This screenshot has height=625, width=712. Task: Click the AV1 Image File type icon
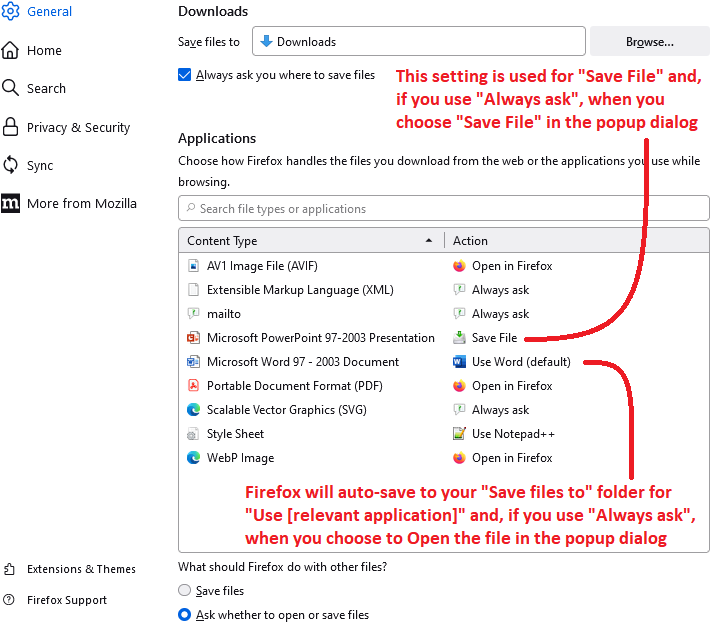(193, 266)
